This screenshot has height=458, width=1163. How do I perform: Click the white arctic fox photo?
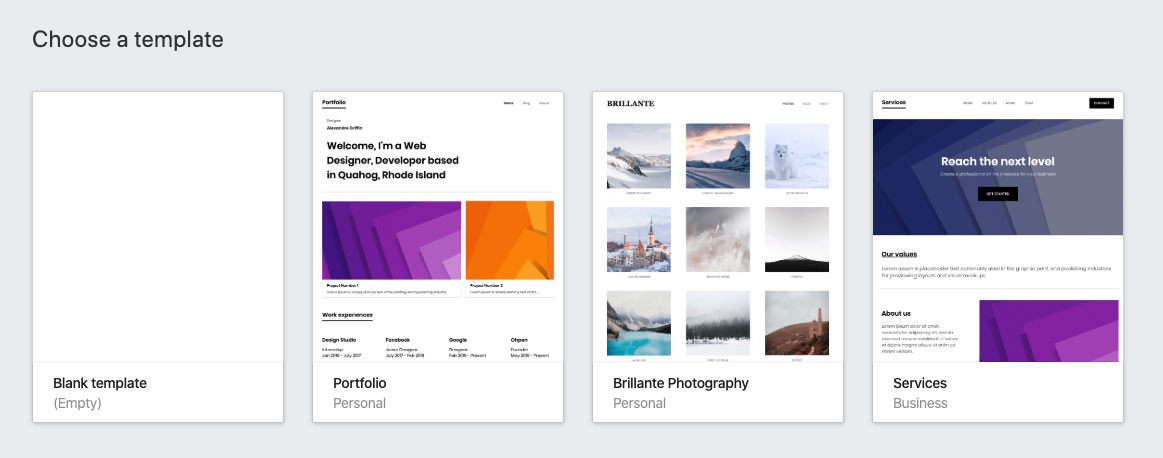pyautogui.click(x=797, y=156)
